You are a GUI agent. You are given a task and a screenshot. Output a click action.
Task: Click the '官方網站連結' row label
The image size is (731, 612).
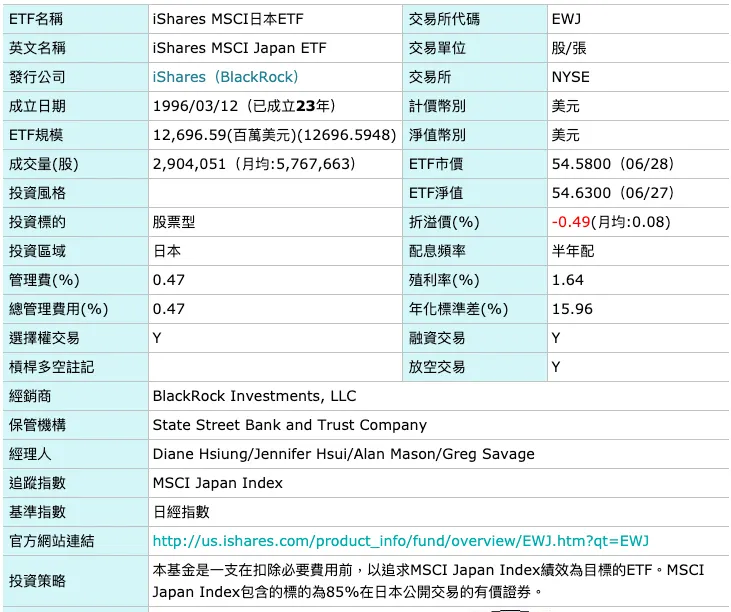(x=51, y=541)
